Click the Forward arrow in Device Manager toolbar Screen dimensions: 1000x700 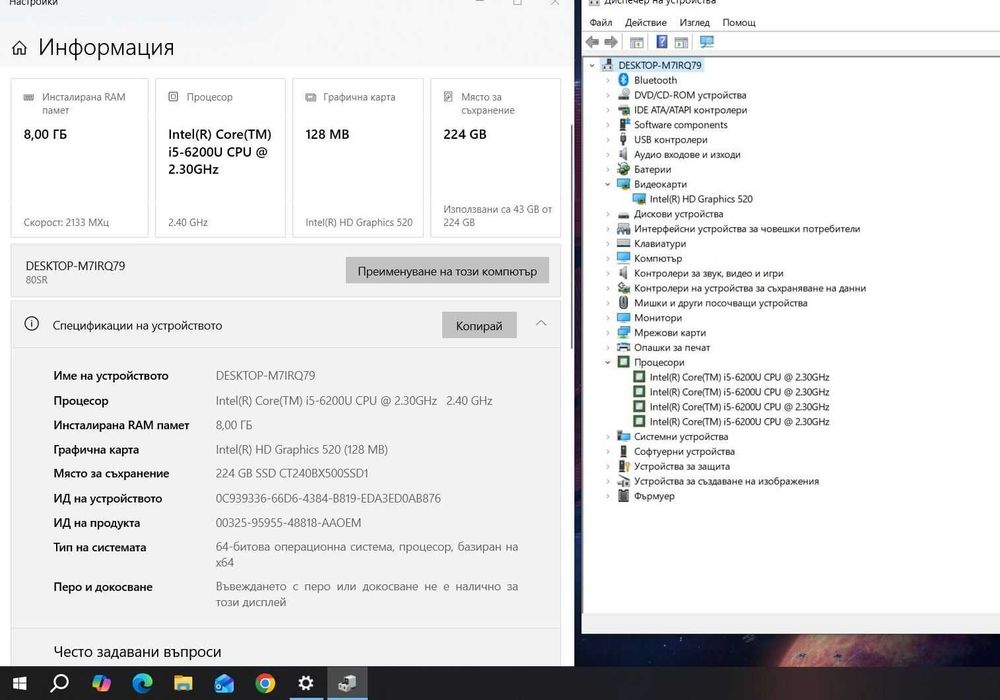tap(611, 42)
